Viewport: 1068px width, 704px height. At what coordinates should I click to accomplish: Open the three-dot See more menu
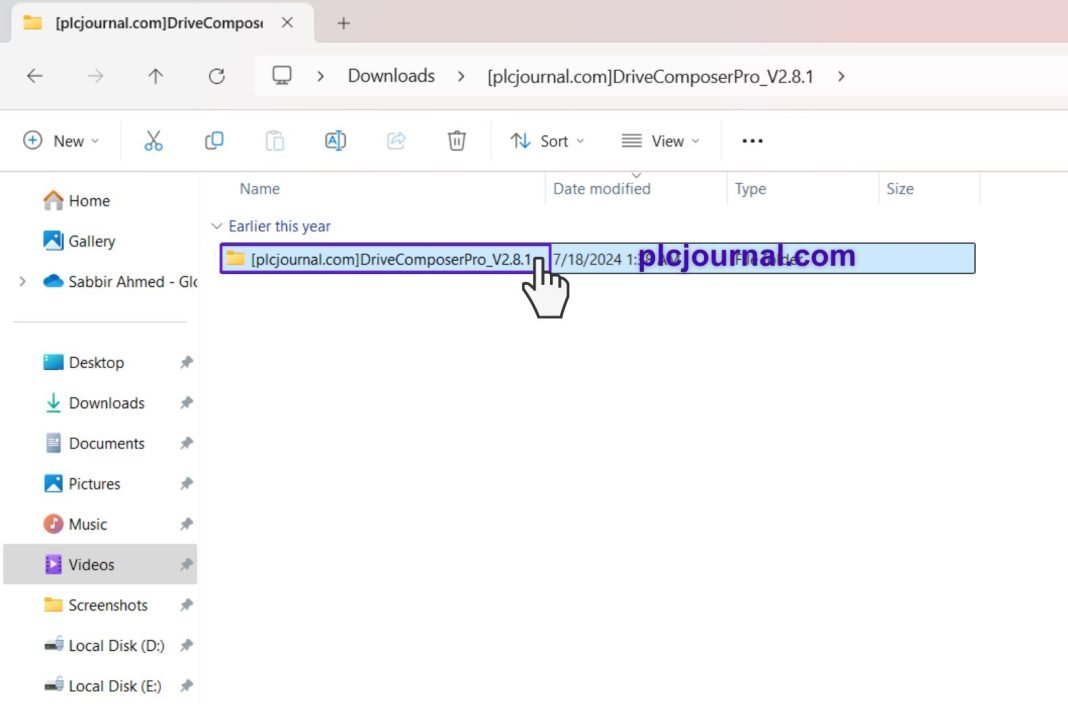click(x=752, y=141)
